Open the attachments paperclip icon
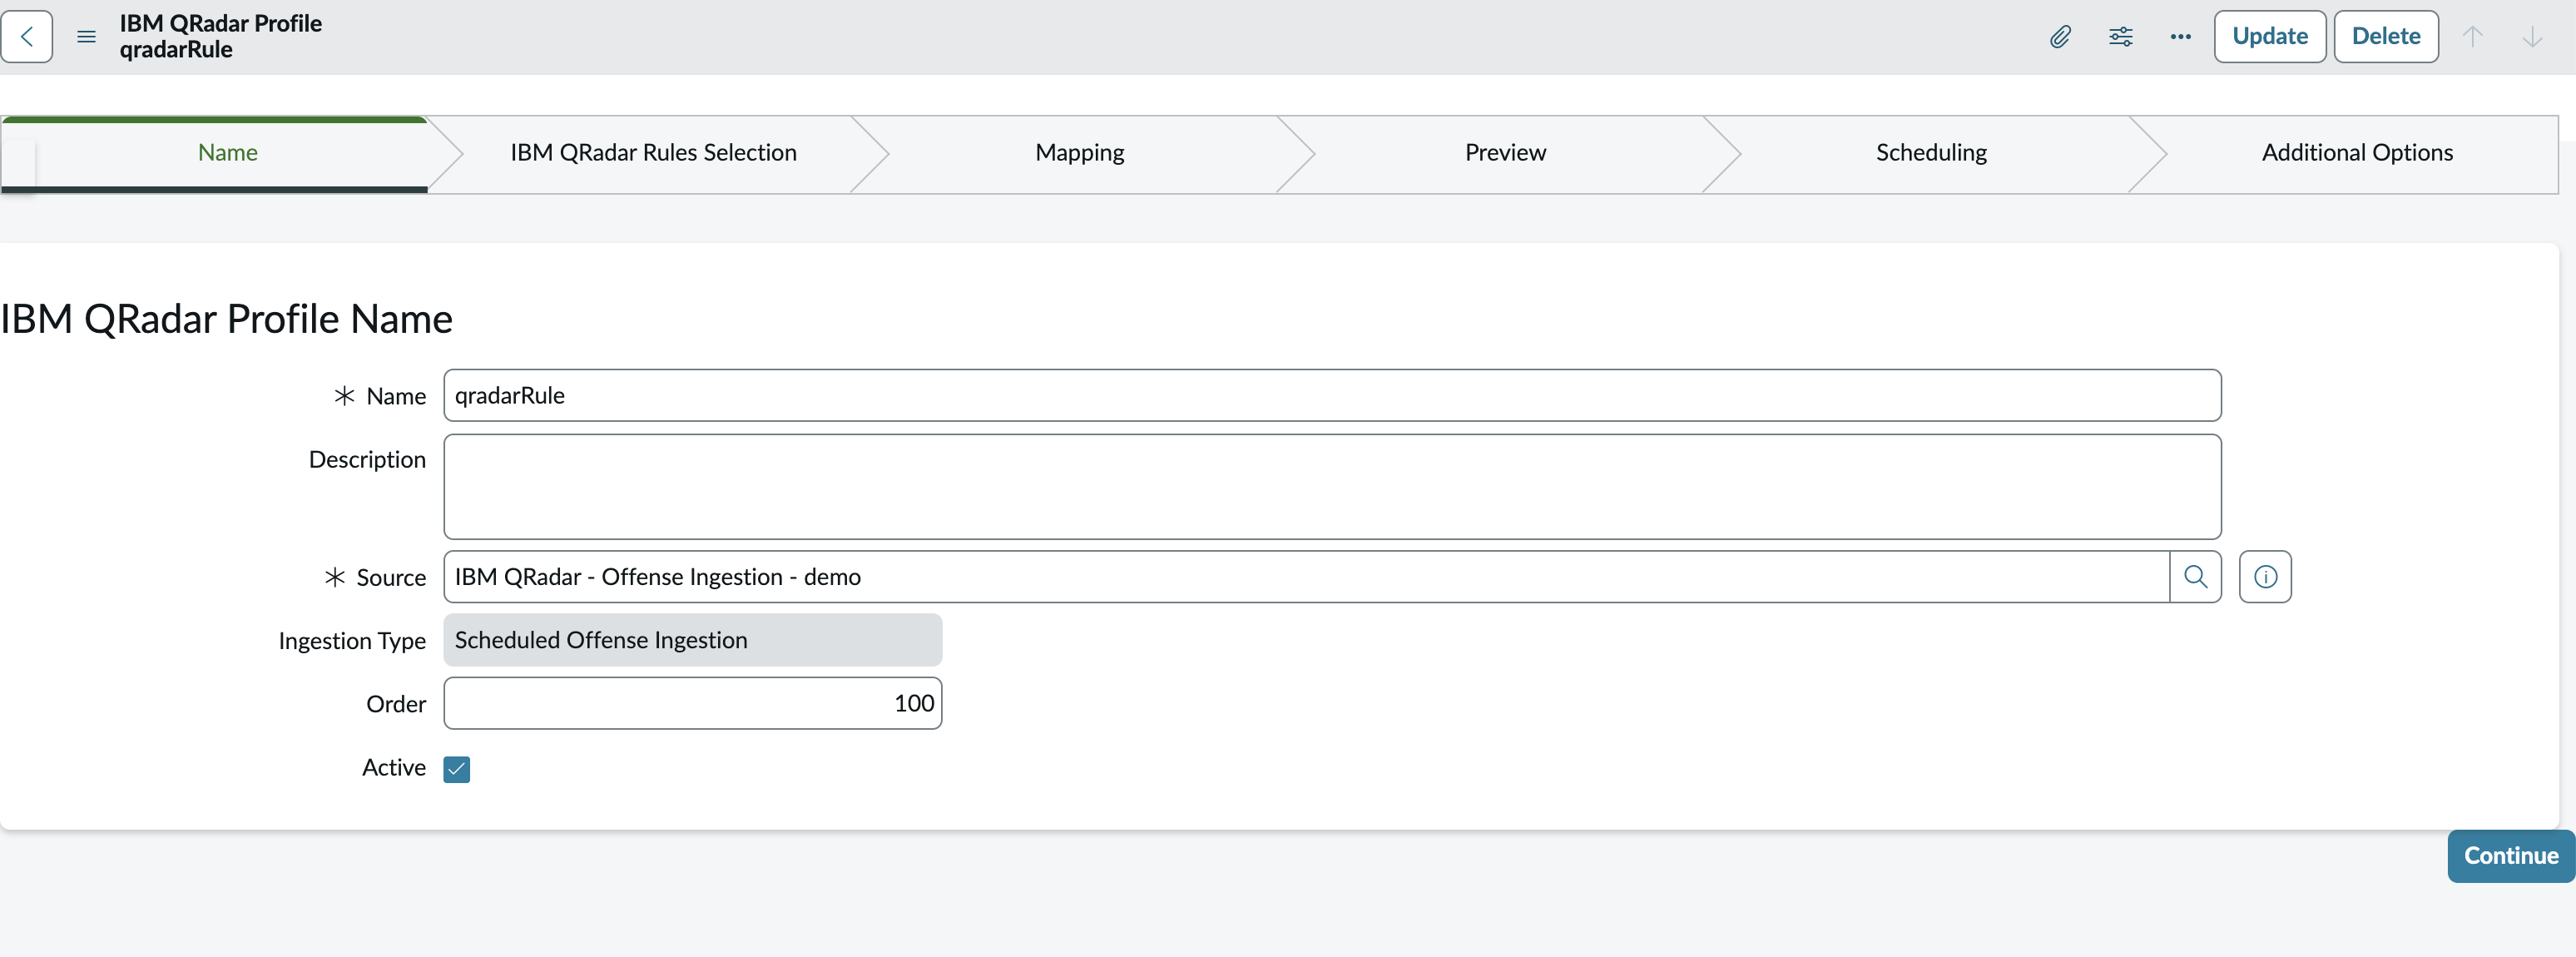The height and width of the screenshot is (957, 2576). (x=2060, y=37)
